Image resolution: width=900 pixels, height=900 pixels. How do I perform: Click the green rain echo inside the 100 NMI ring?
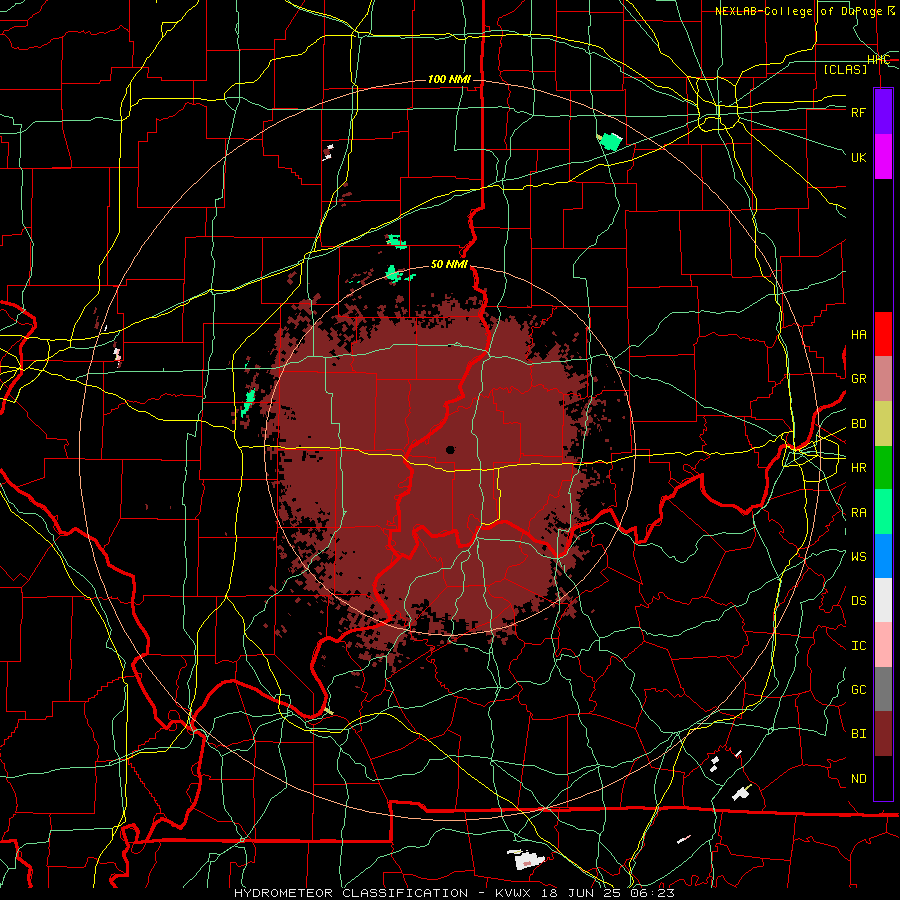(x=610, y=141)
